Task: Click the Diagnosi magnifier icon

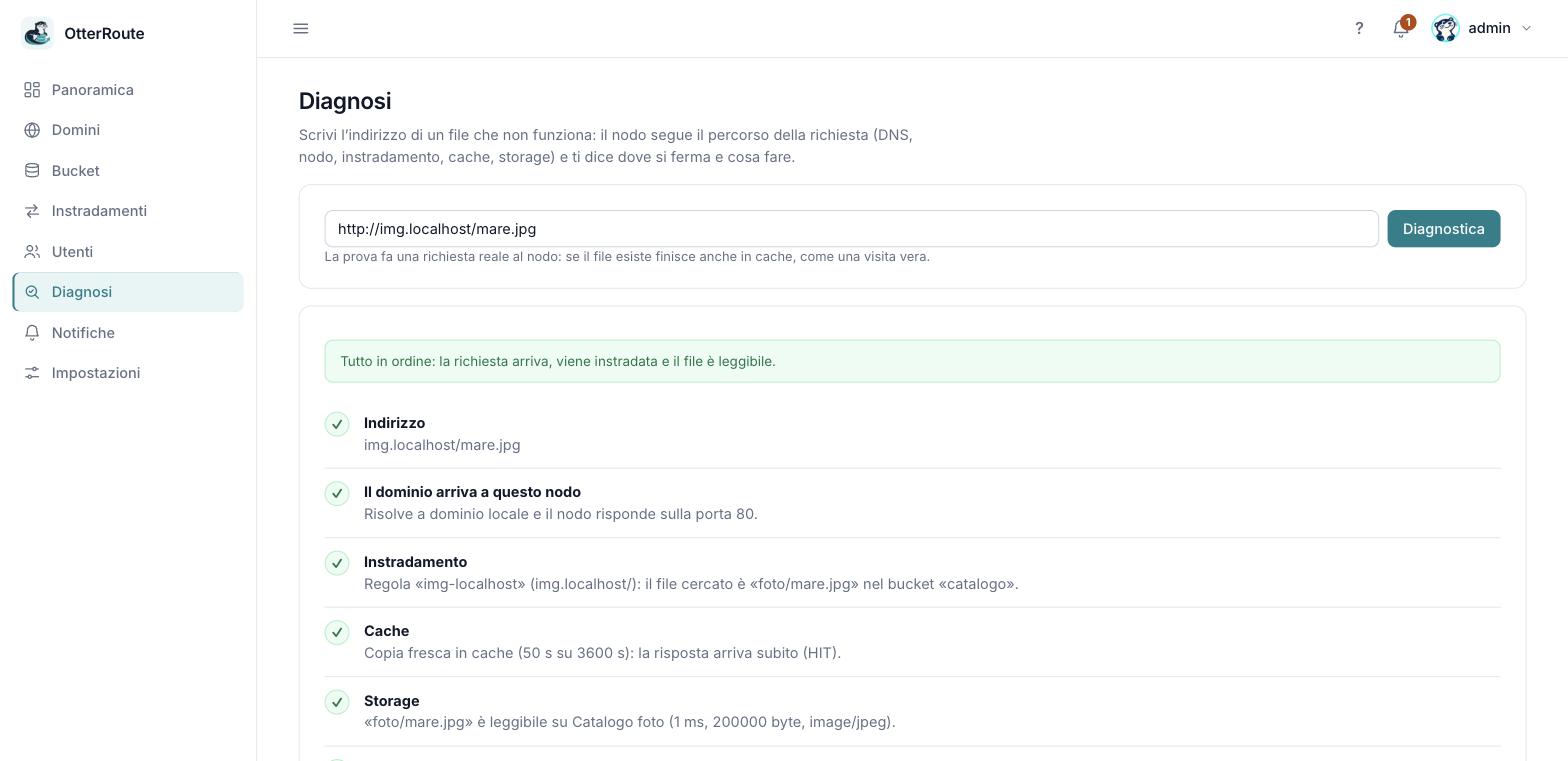Action: 32,292
